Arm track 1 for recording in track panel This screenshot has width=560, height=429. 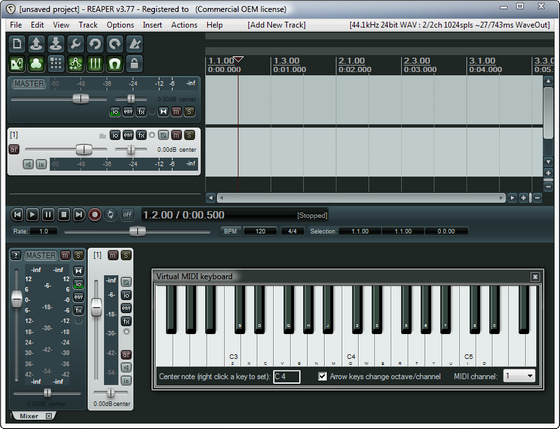pyautogui.click(x=14, y=149)
